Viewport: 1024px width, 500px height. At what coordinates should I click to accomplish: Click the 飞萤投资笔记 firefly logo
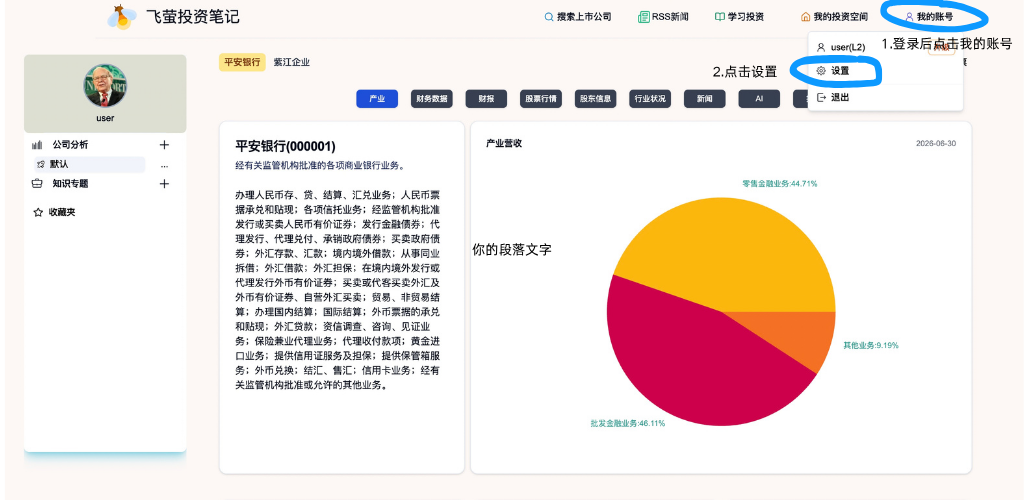point(121,18)
